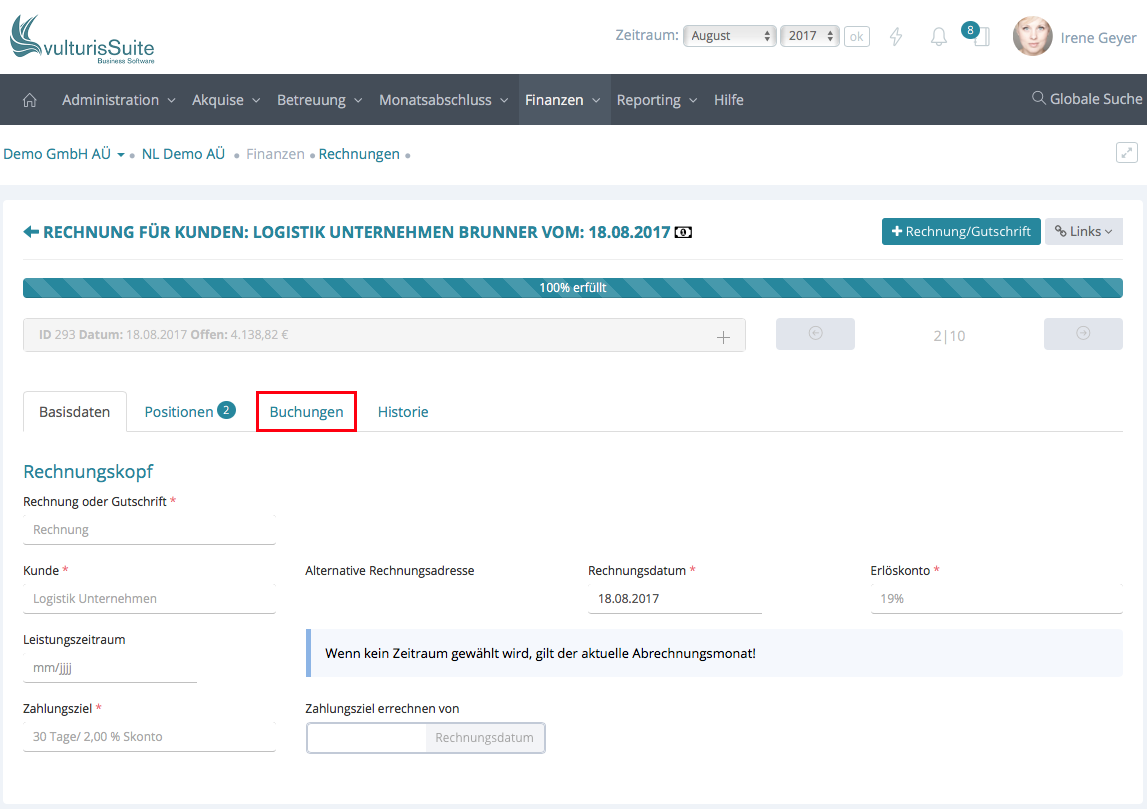Viewport: 1147px width, 809px height.
Task: Click the Rechnungen breadcrumb link
Action: [359, 154]
